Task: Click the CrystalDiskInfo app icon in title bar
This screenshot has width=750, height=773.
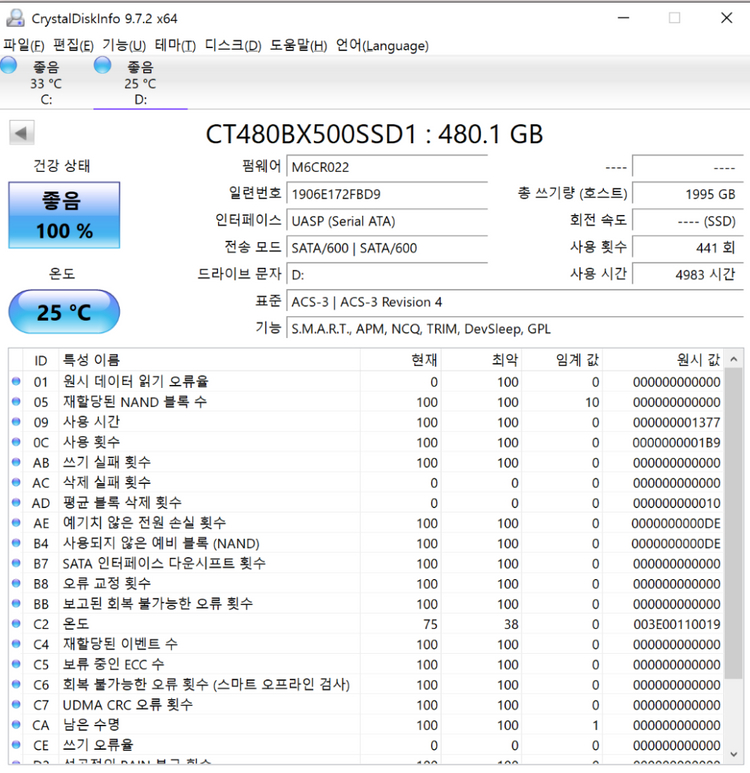Action: (x=15, y=18)
